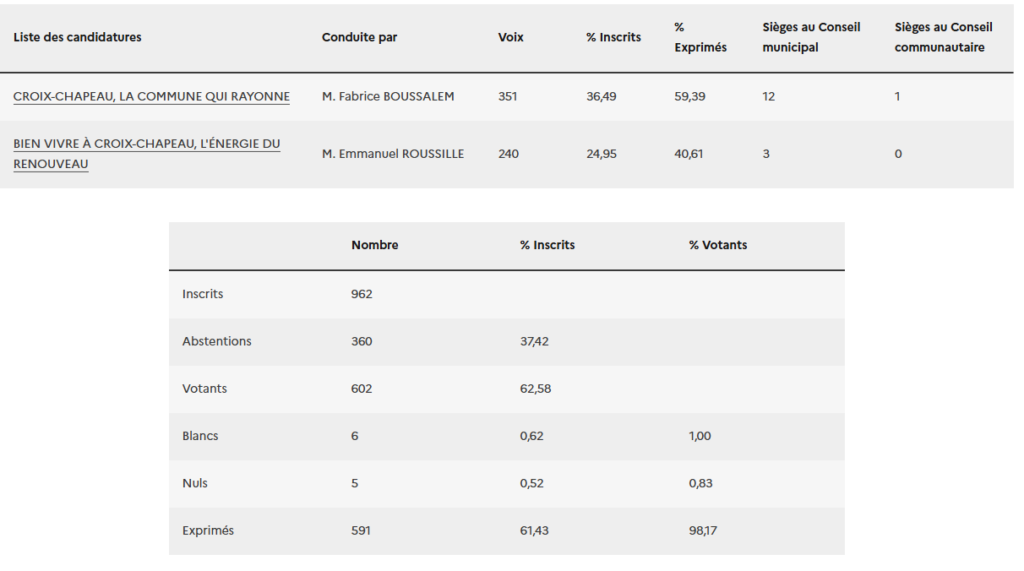Screen dimensions: 1024x571
Task: Click the Sièges au Conseil municipal header
Action: pos(811,37)
